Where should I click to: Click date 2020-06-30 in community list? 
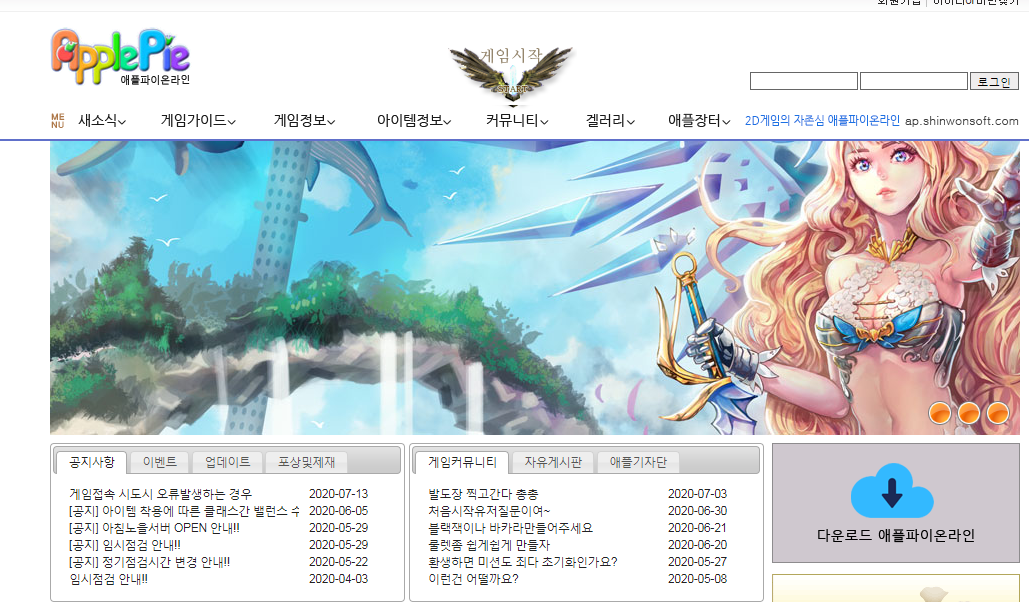pos(698,511)
